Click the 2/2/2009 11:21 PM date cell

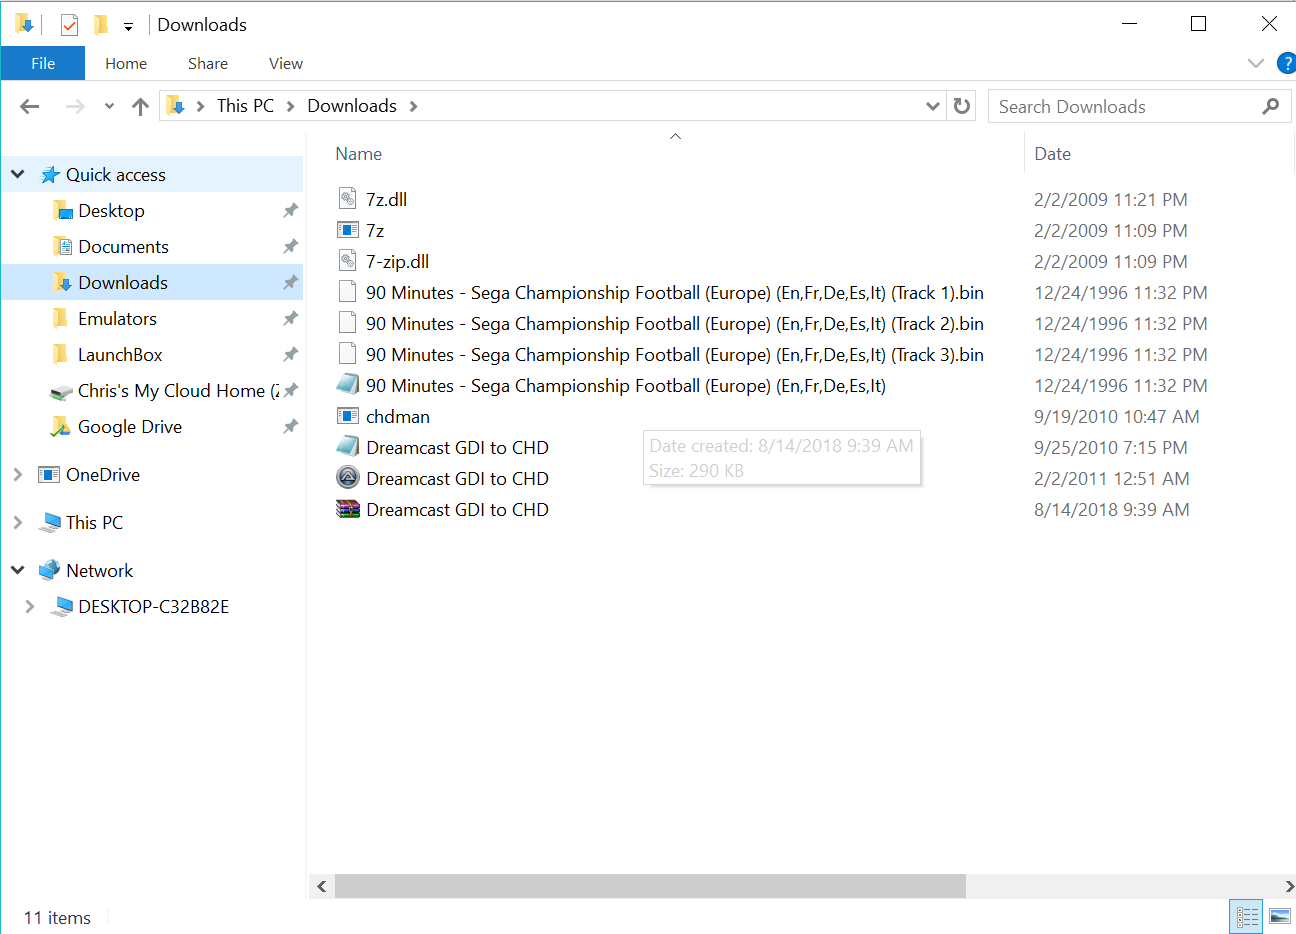tap(1111, 200)
